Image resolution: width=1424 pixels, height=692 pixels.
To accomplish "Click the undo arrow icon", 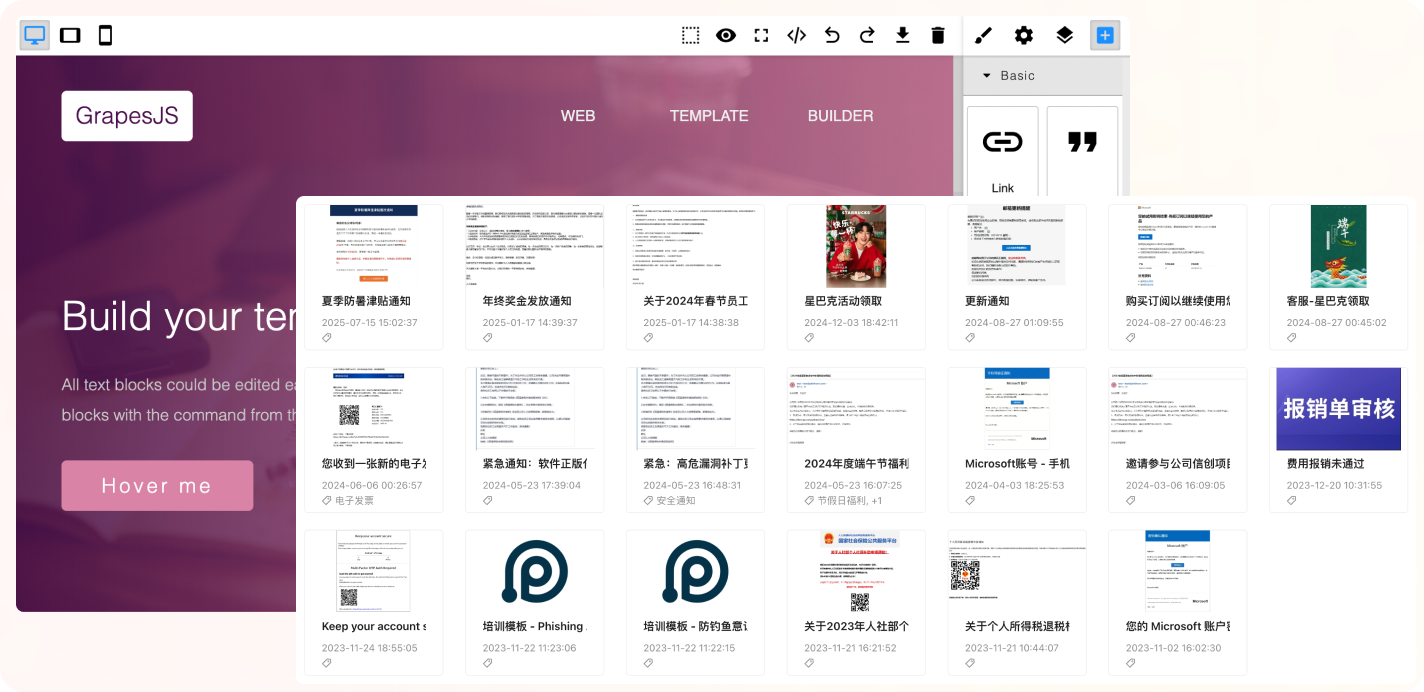I will [832, 36].
